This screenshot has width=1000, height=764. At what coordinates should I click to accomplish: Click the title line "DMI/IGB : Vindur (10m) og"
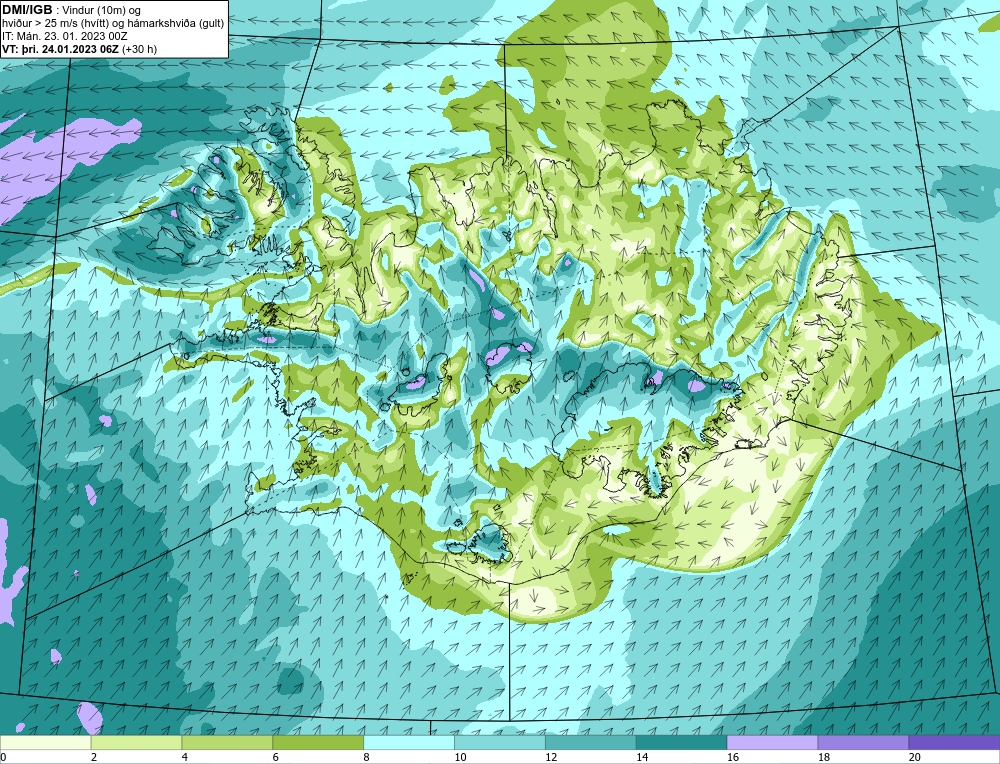[x=72, y=10]
